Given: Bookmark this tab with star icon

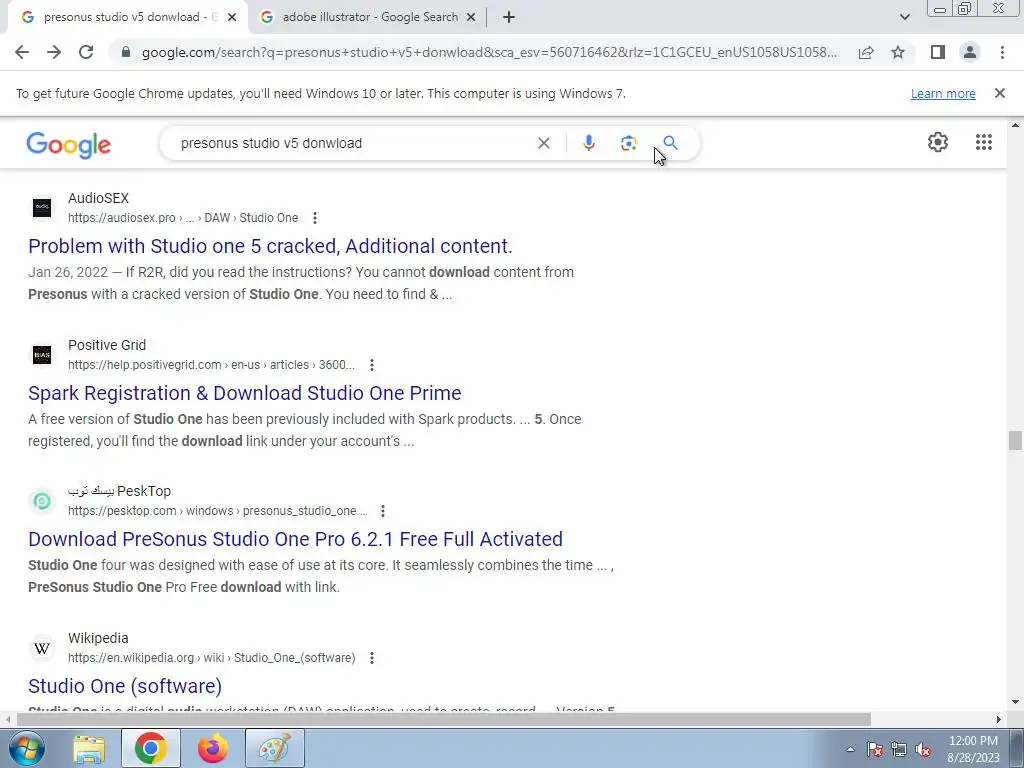Looking at the screenshot, I should coord(898,52).
